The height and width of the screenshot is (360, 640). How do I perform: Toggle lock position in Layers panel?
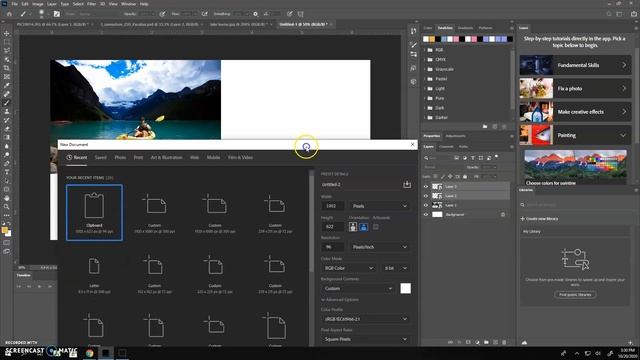click(450, 176)
